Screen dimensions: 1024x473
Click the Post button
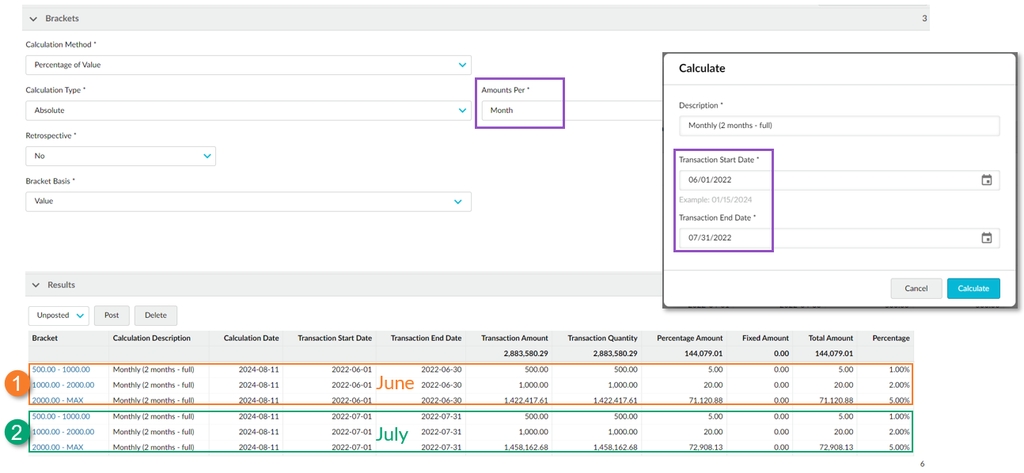112,316
